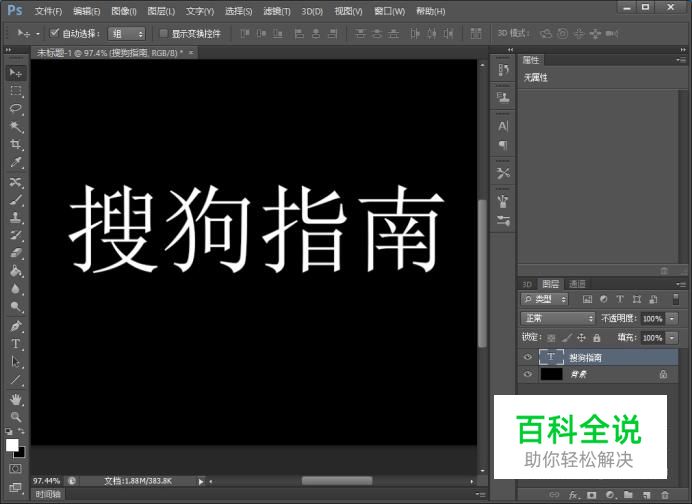This screenshot has height=504, width=692.
Task: Enable the 显示变换控件 checkbox
Action: [163, 33]
